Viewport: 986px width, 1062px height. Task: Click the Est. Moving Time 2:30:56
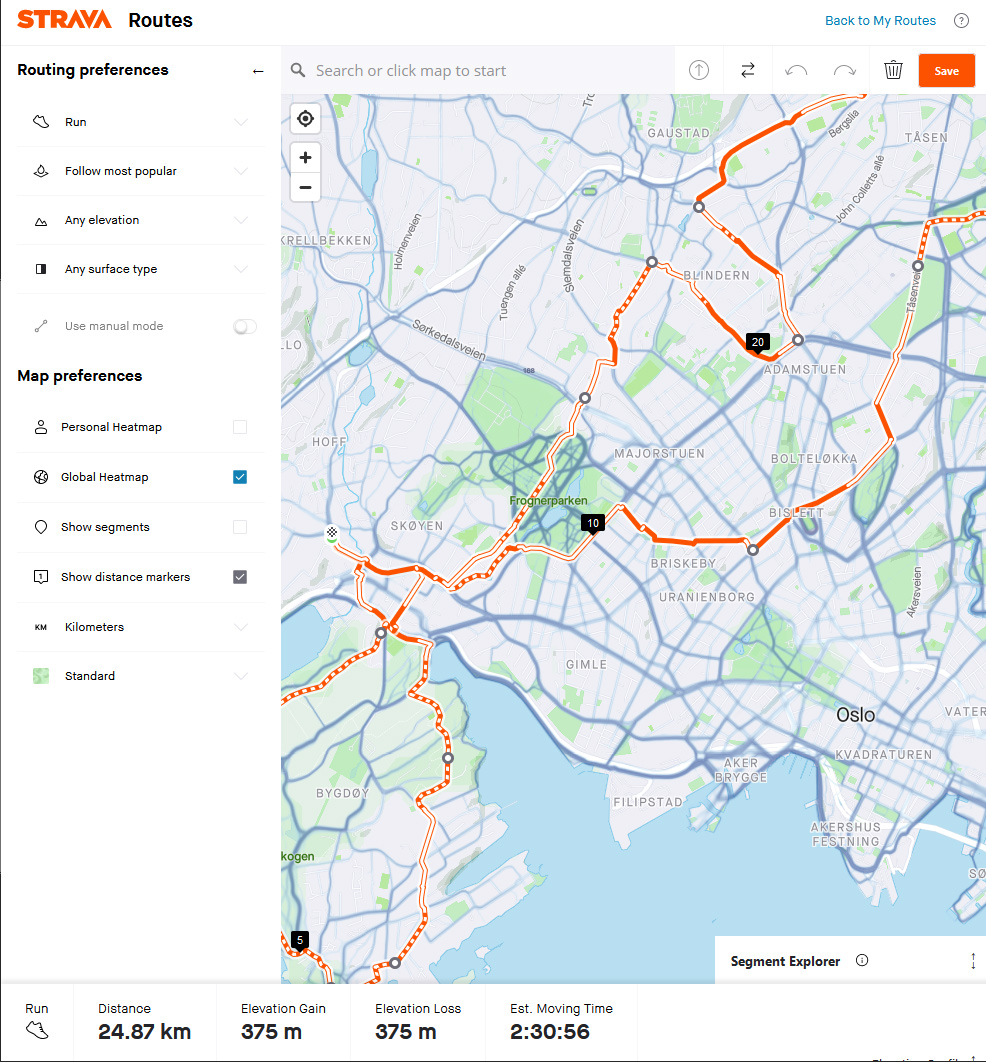tap(549, 1032)
